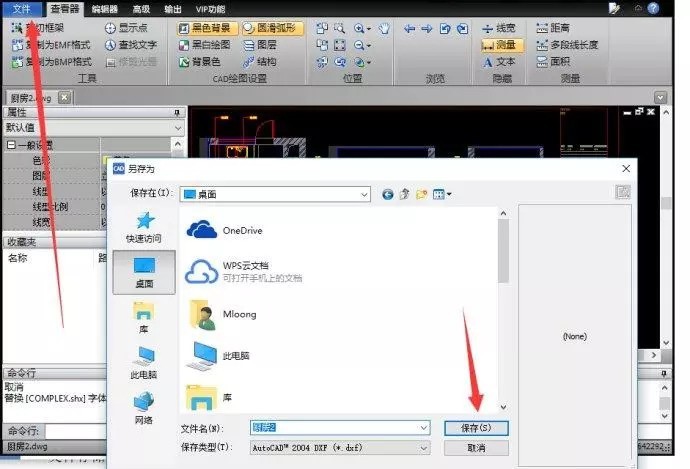Click the 命令行 command input field
The image size is (690, 469).
[76, 431]
